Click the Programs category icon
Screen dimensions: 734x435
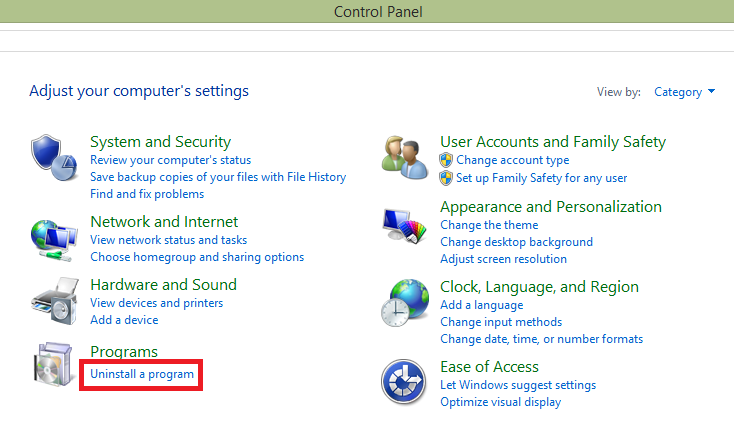[x=52, y=367]
